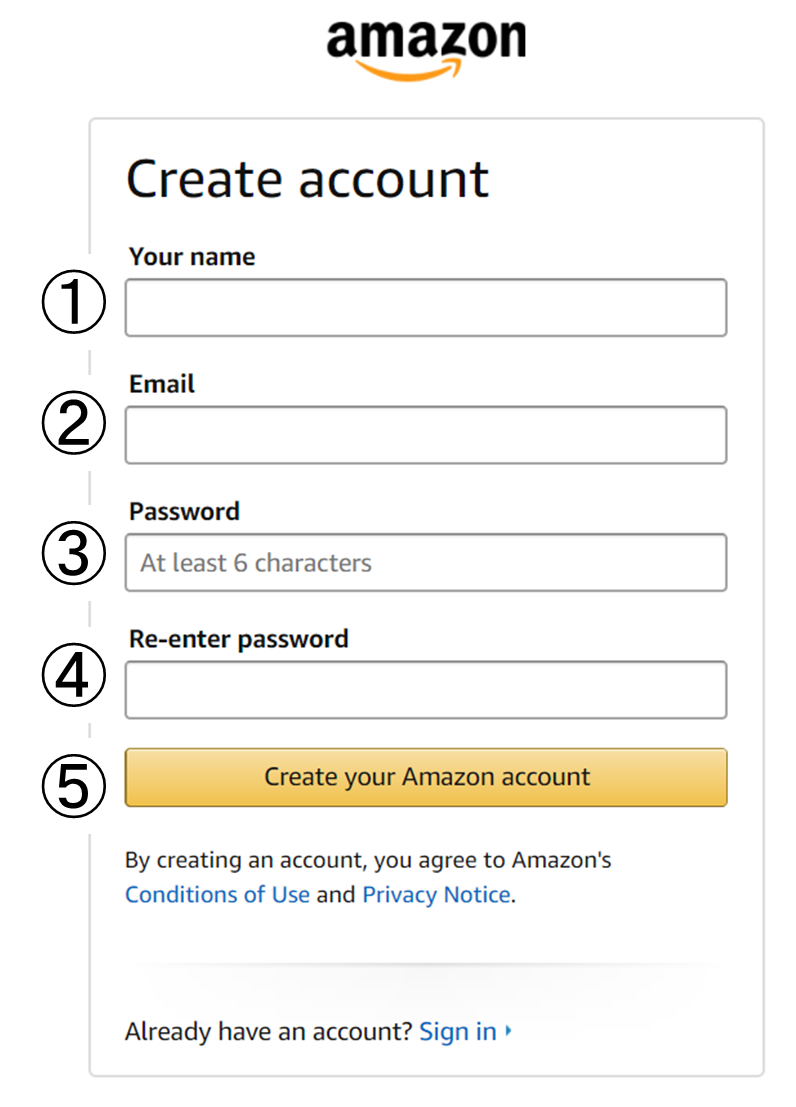Focus the Re-enter password field
Screen dimensions: 796x1107
pyautogui.click(x=426, y=690)
